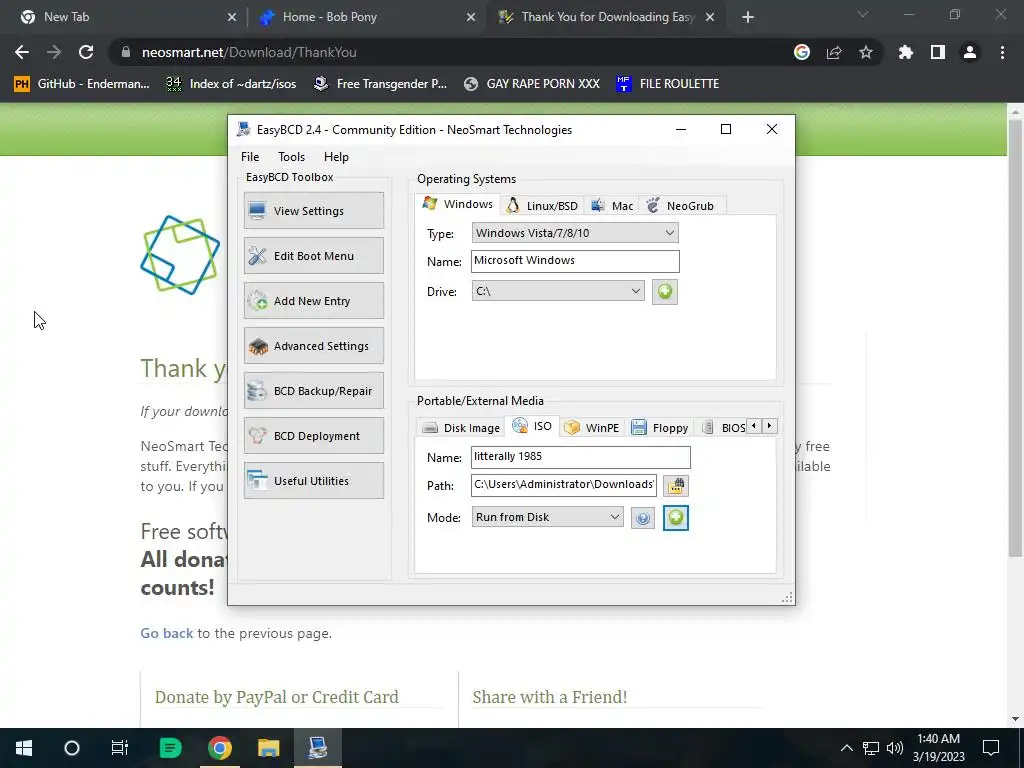Switch to WinPE media tab
Viewport: 1024px width, 768px height.
[592, 428]
